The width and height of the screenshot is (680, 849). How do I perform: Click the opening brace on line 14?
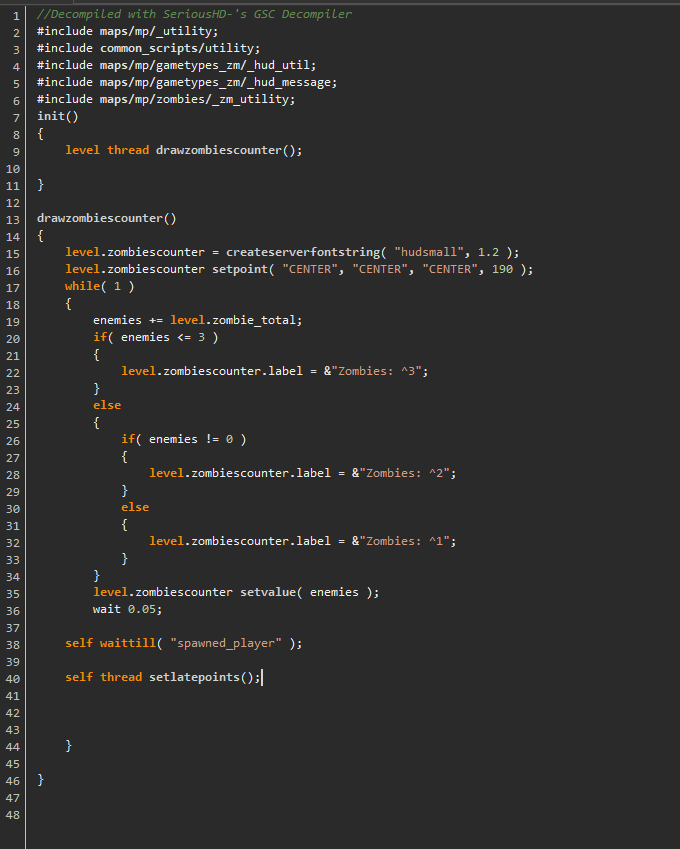click(x=41, y=236)
